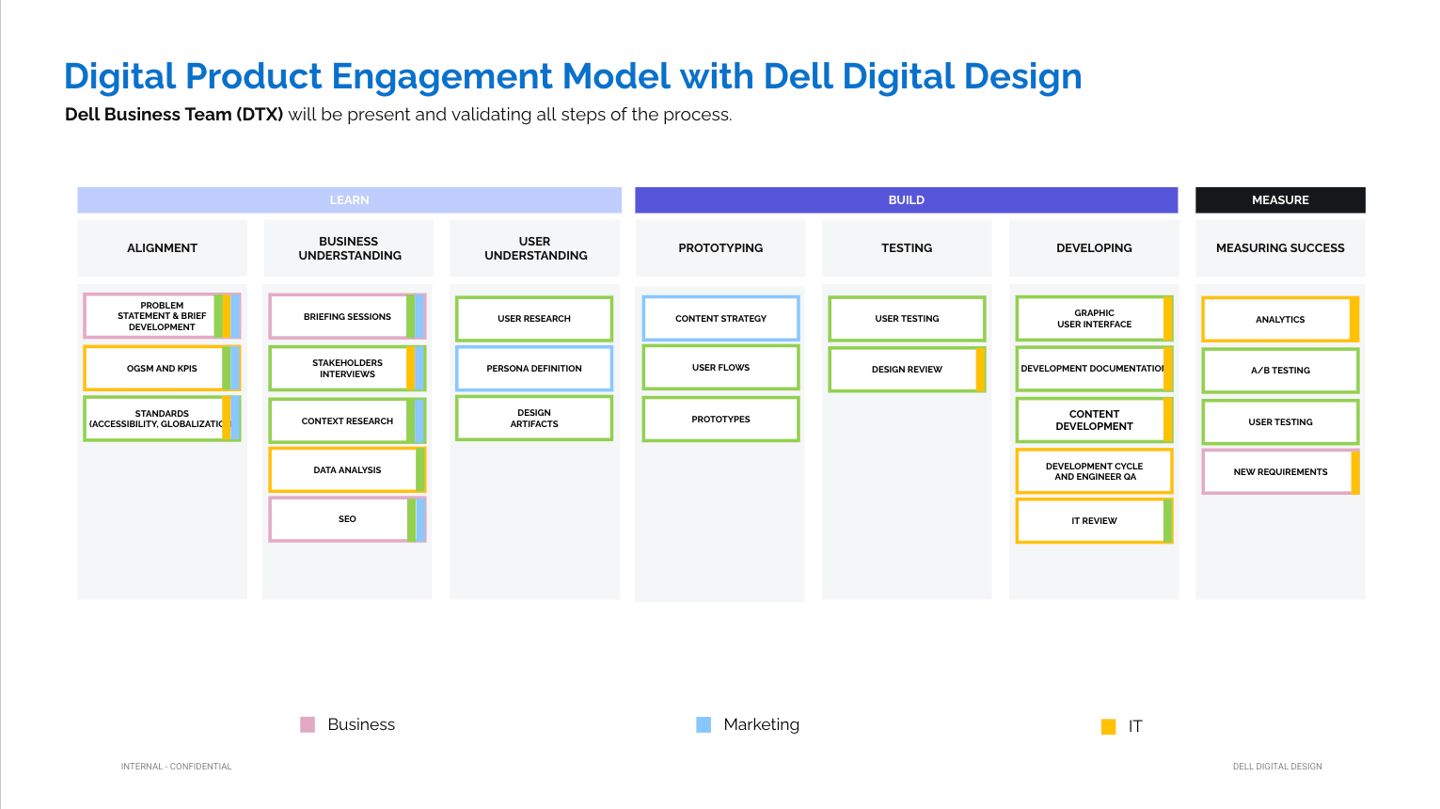Screen dimensions: 1440x809
Task: Click the "Business" legend label
Action: tap(361, 724)
